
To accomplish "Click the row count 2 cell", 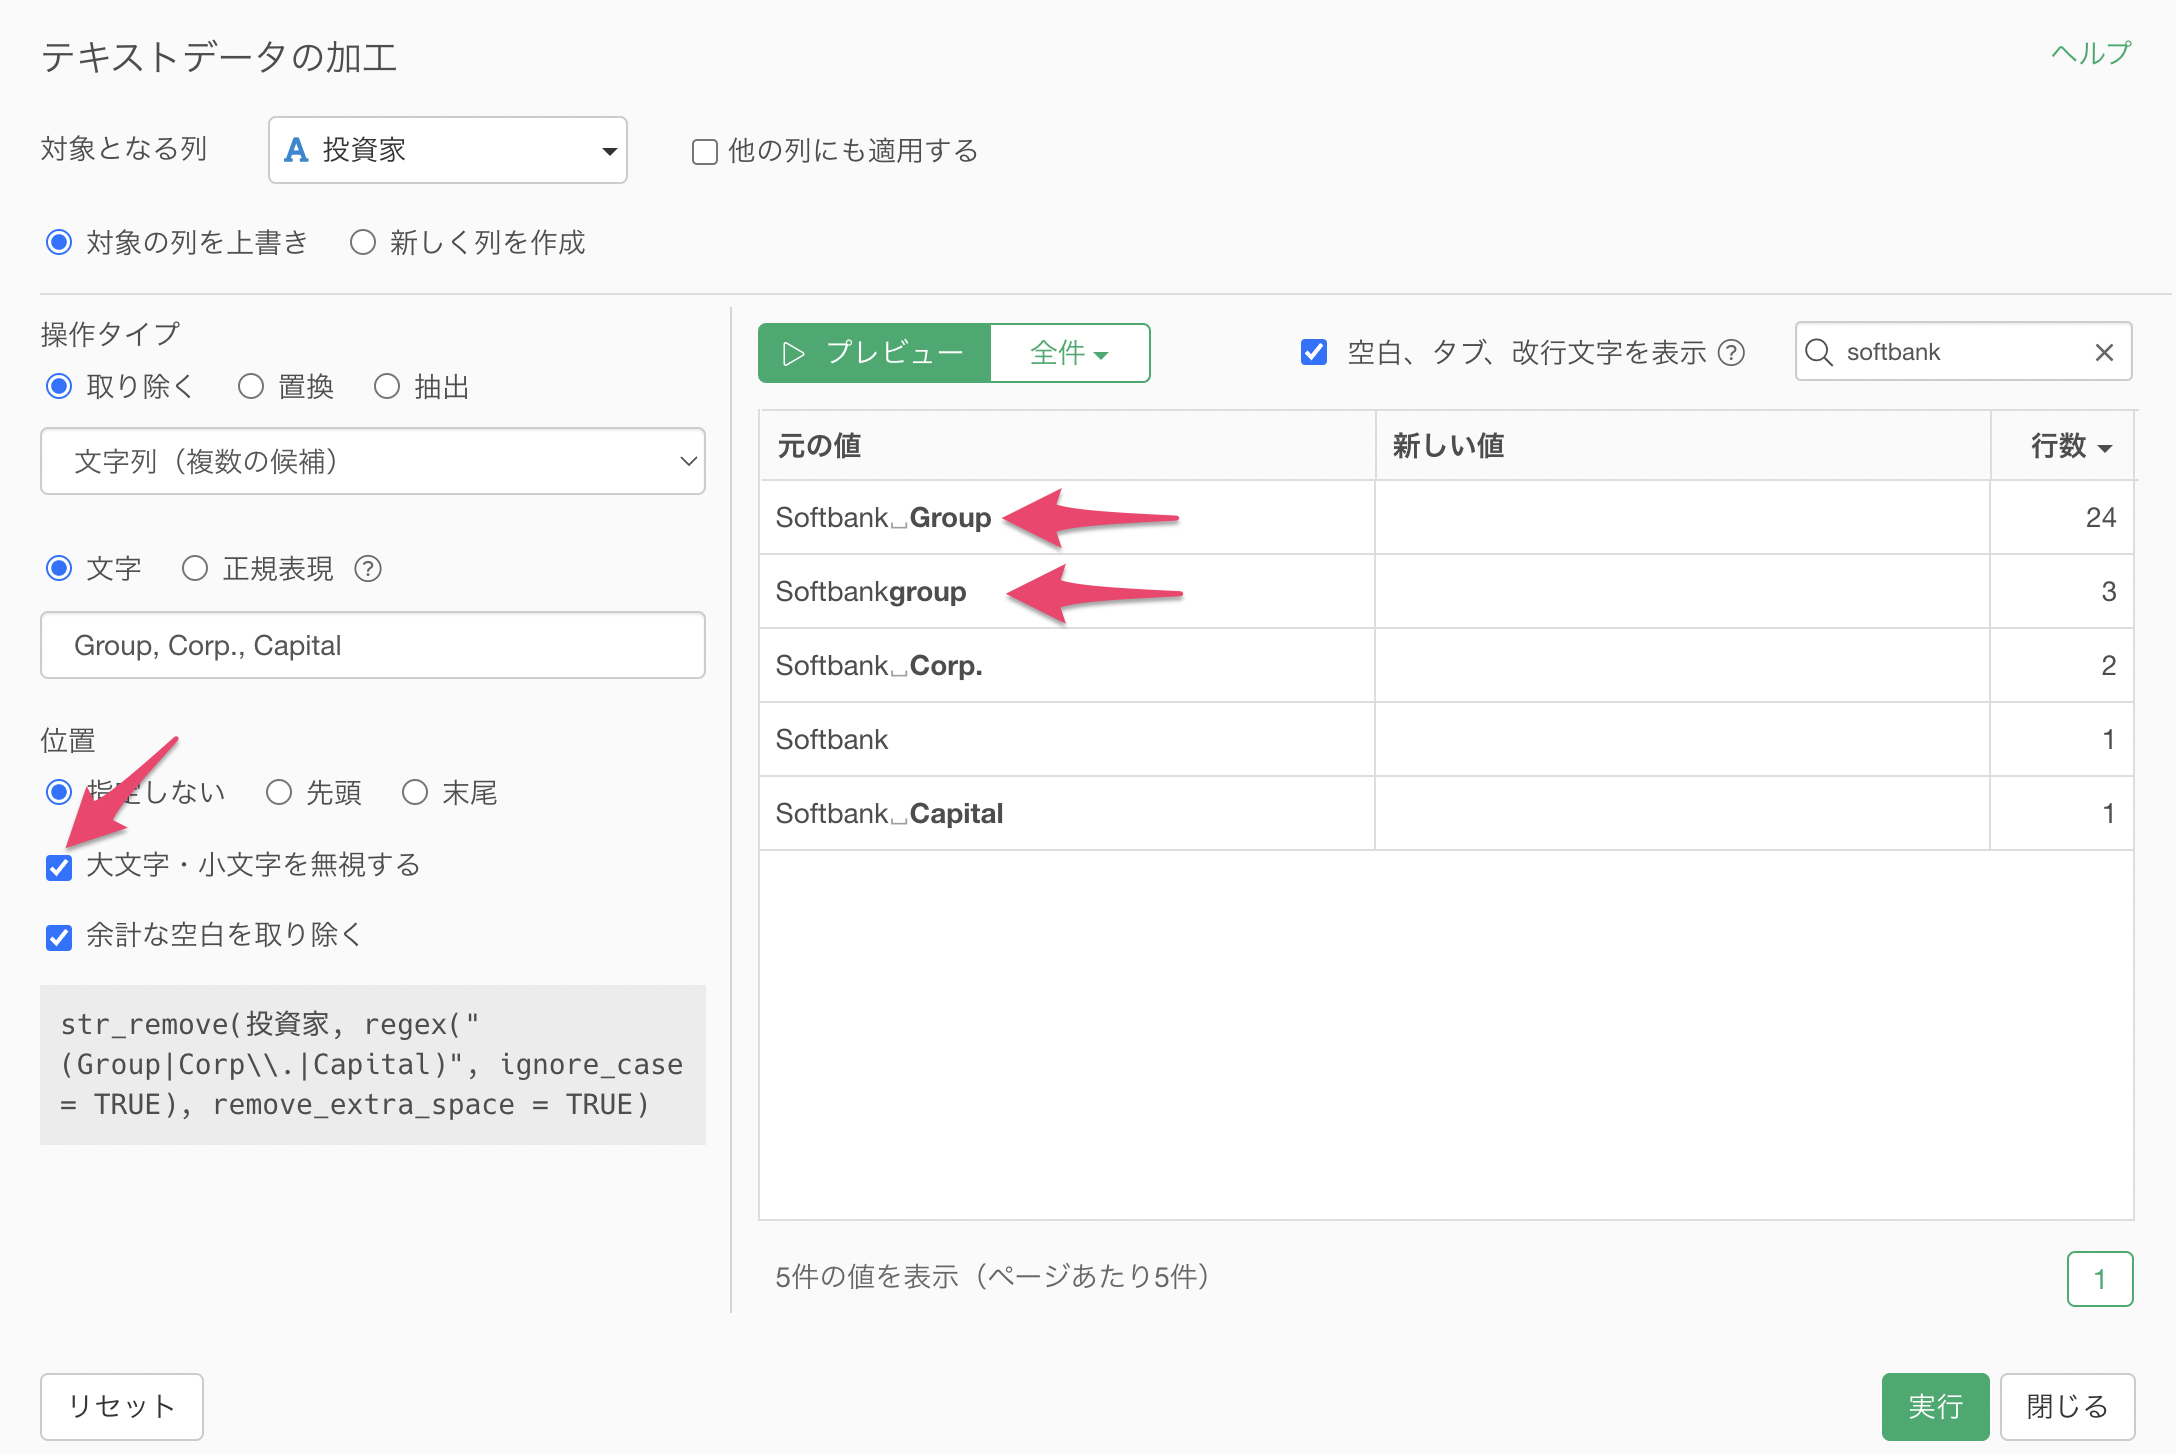I will [2062, 666].
